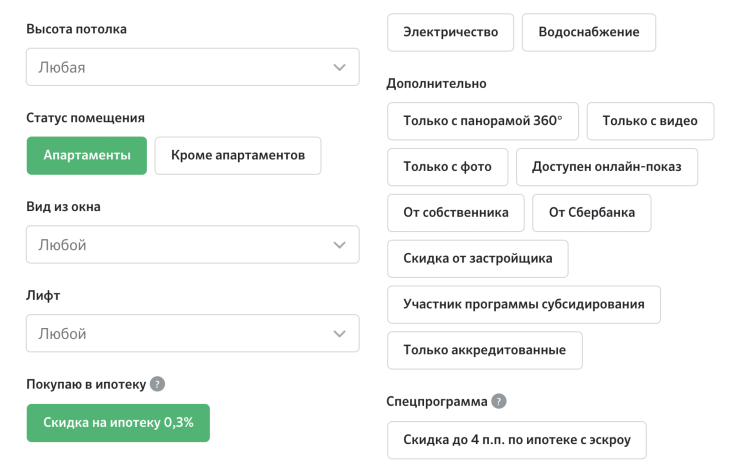Select Только с панорамой 360° filter
The height and width of the screenshot is (466, 745).
(483, 121)
